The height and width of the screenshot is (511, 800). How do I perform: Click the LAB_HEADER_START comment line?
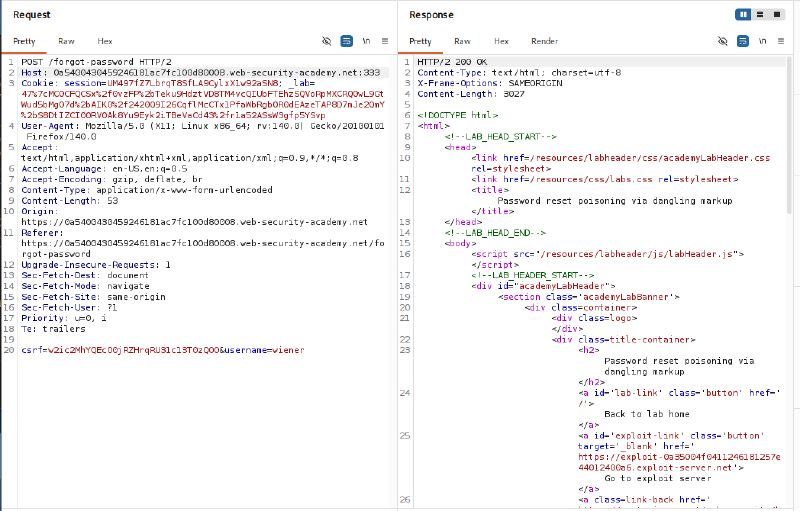click(533, 276)
